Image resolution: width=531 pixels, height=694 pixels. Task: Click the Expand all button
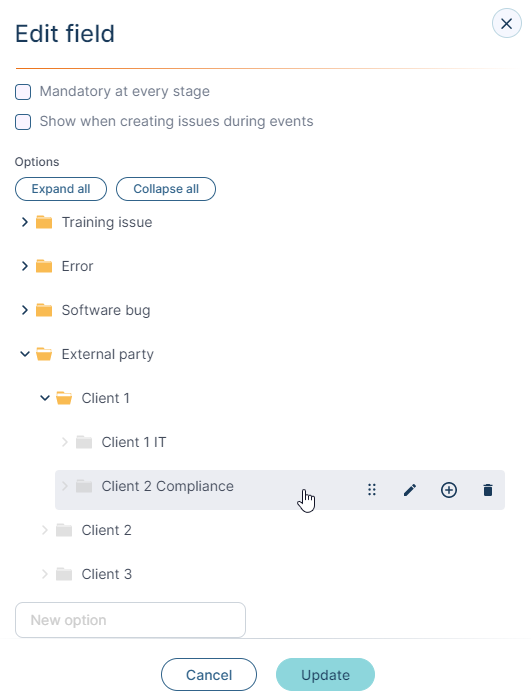click(61, 189)
